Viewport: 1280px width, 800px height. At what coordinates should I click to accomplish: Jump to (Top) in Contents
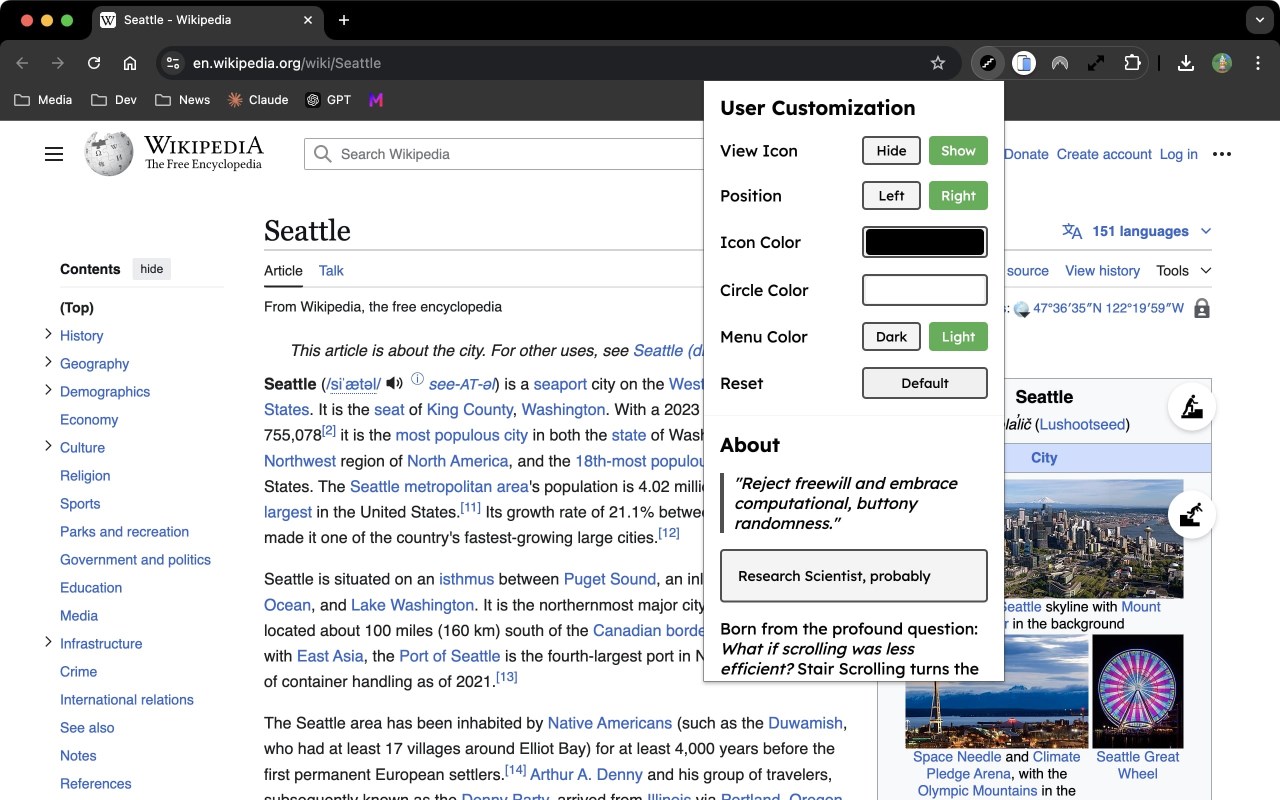tap(77, 307)
